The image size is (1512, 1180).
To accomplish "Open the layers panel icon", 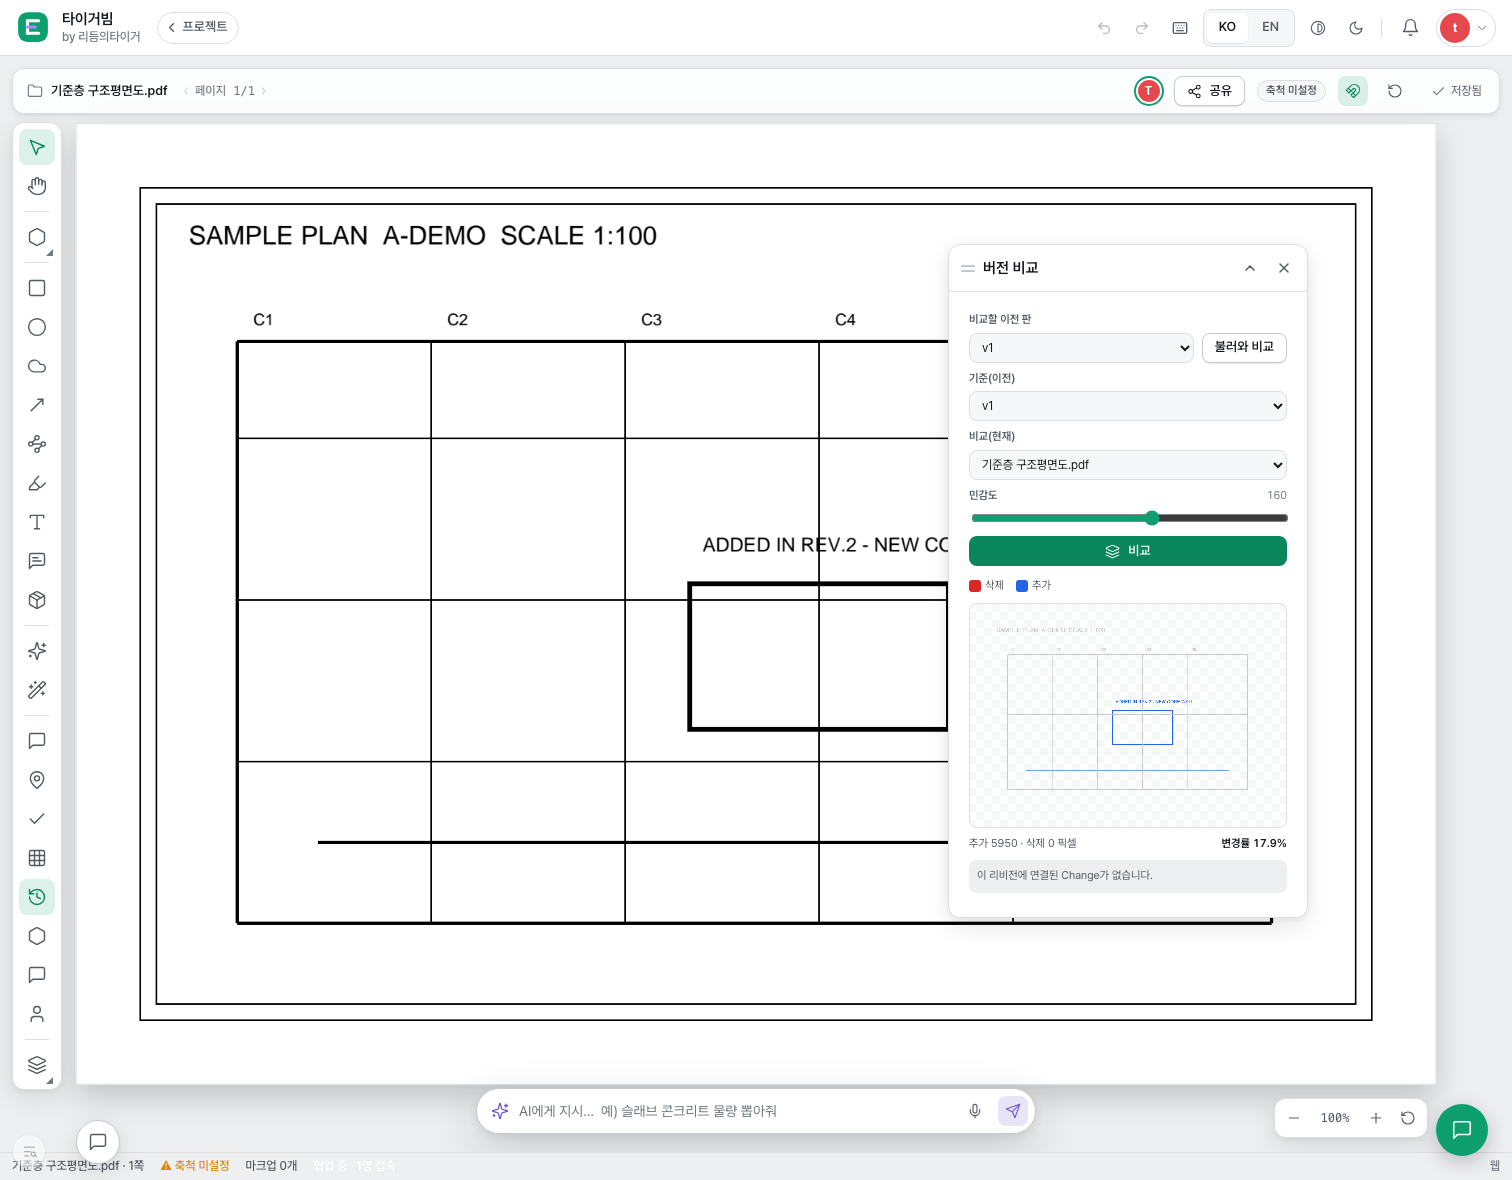I will [x=37, y=1065].
